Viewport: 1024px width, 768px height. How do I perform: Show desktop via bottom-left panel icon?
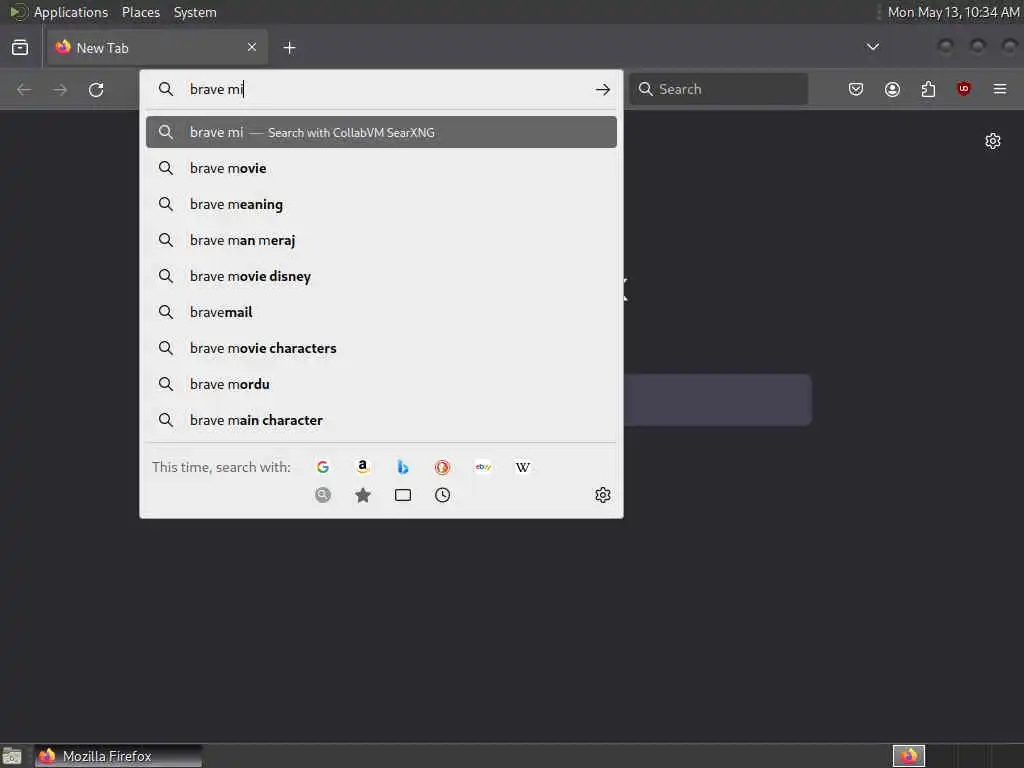(x=12, y=757)
